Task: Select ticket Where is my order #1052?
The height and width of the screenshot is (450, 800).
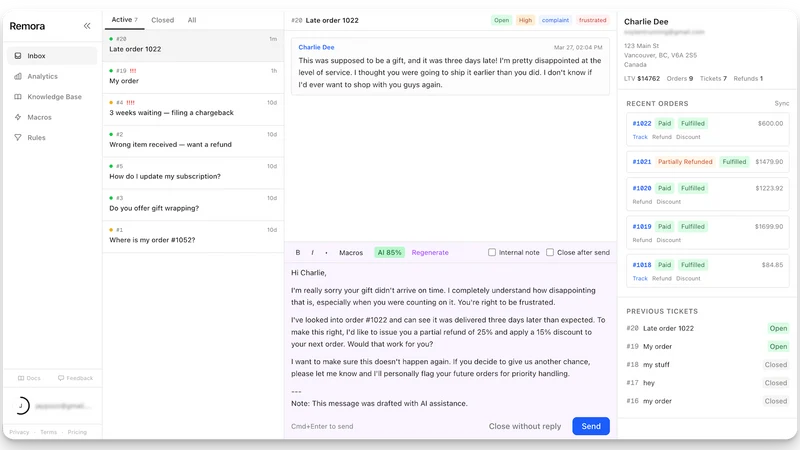Action: (193, 235)
